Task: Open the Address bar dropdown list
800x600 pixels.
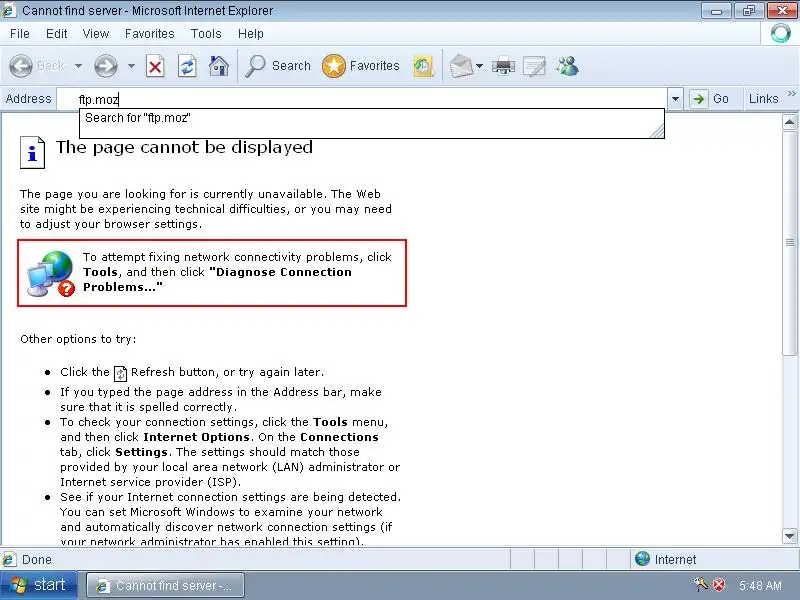Action: (675, 99)
